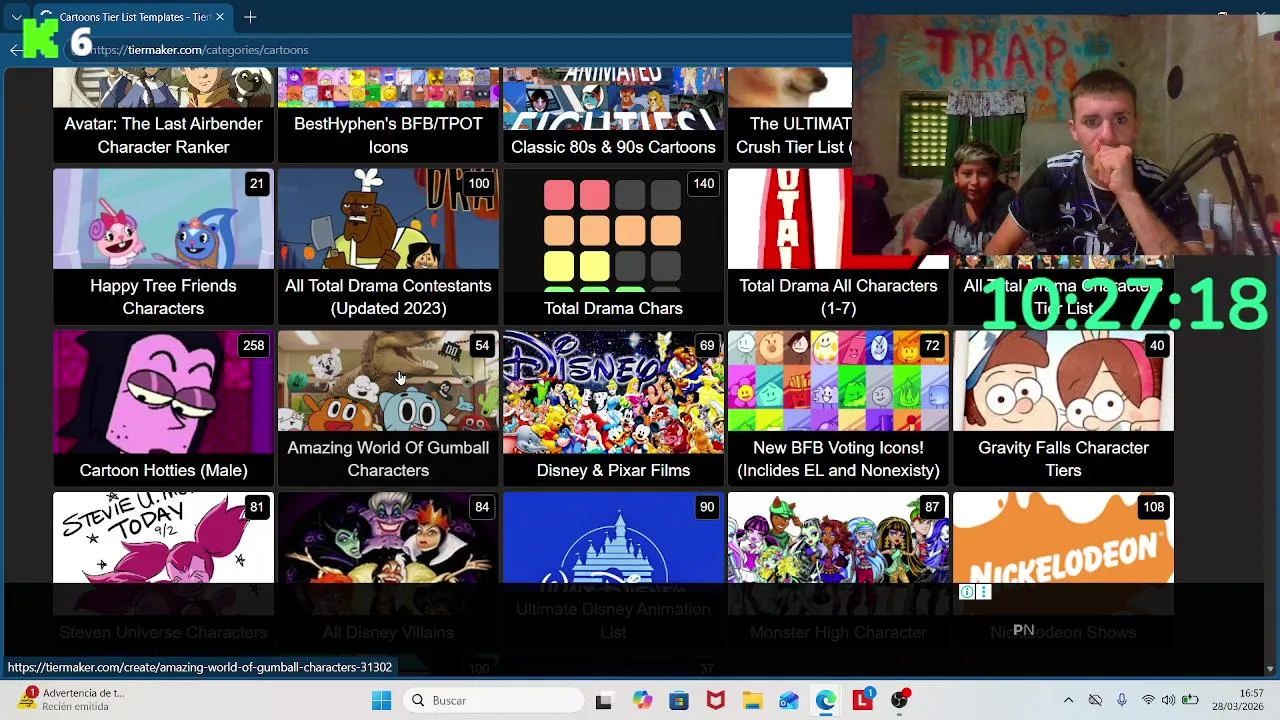Switch to Microsoft Edge in the taskbar
This screenshot has height=720, width=1280.
coord(825,701)
